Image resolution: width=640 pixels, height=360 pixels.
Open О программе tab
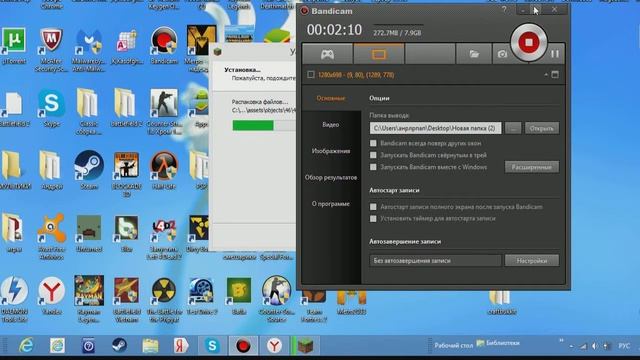[331, 204]
